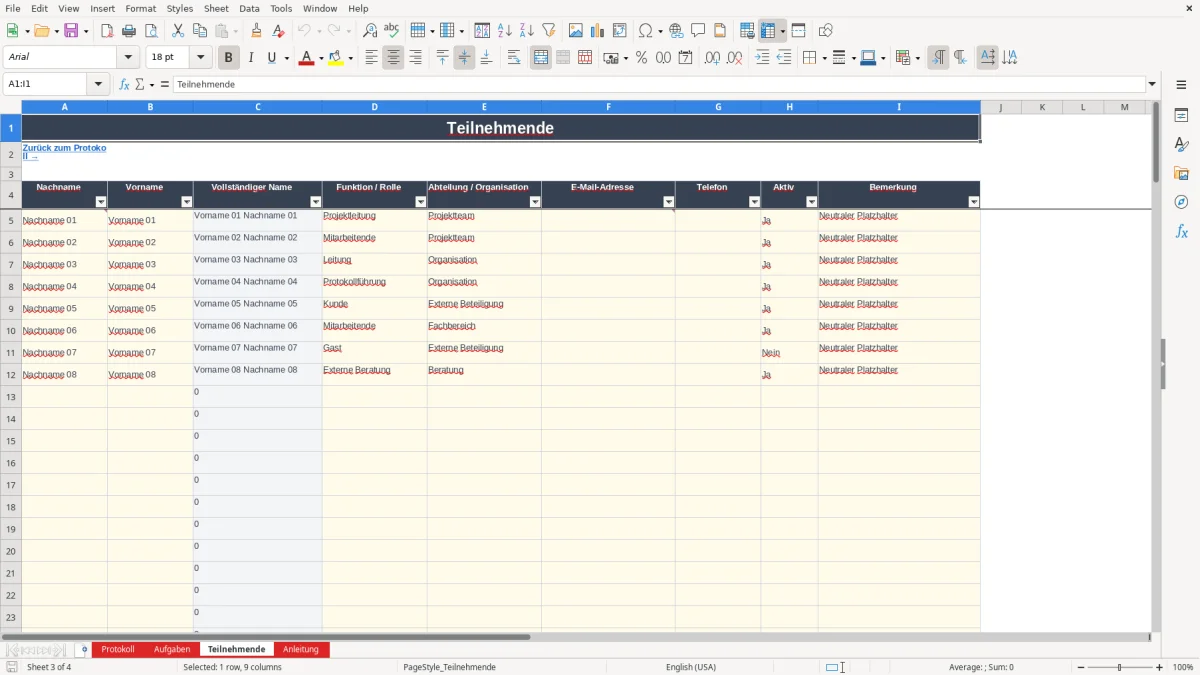Click the Add new sheet button
This screenshot has height=675, width=1200.
[x=84, y=649]
